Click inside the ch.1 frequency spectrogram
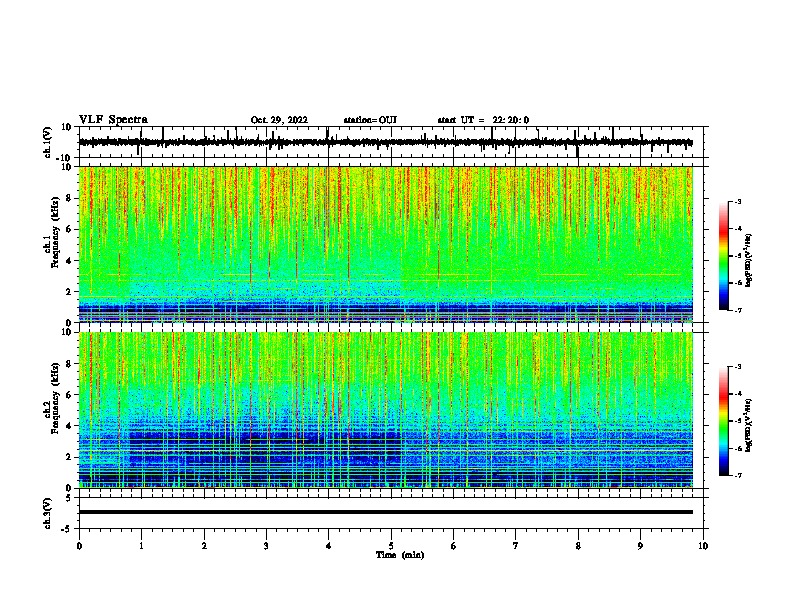Screen dimensions: 792x612 386,244
